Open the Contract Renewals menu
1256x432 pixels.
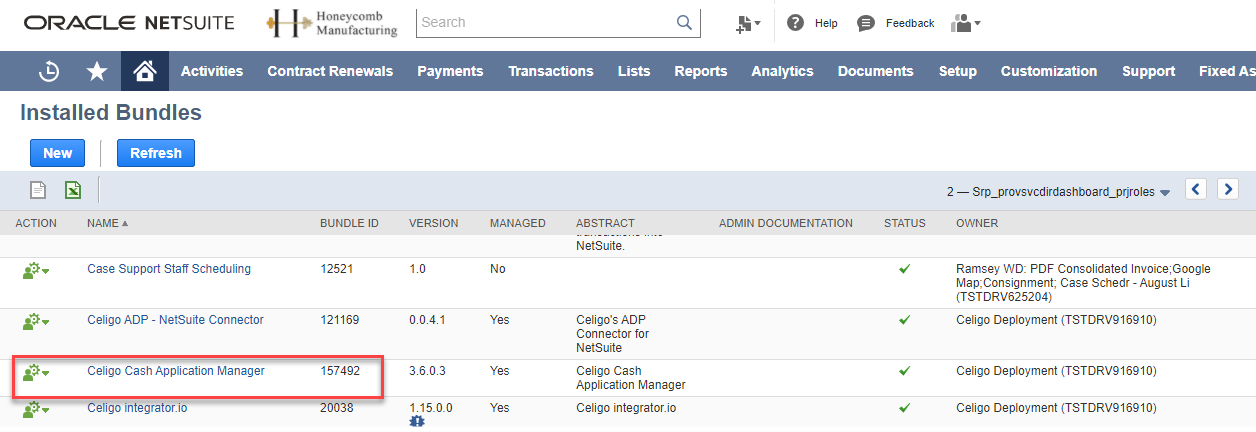tap(330, 71)
